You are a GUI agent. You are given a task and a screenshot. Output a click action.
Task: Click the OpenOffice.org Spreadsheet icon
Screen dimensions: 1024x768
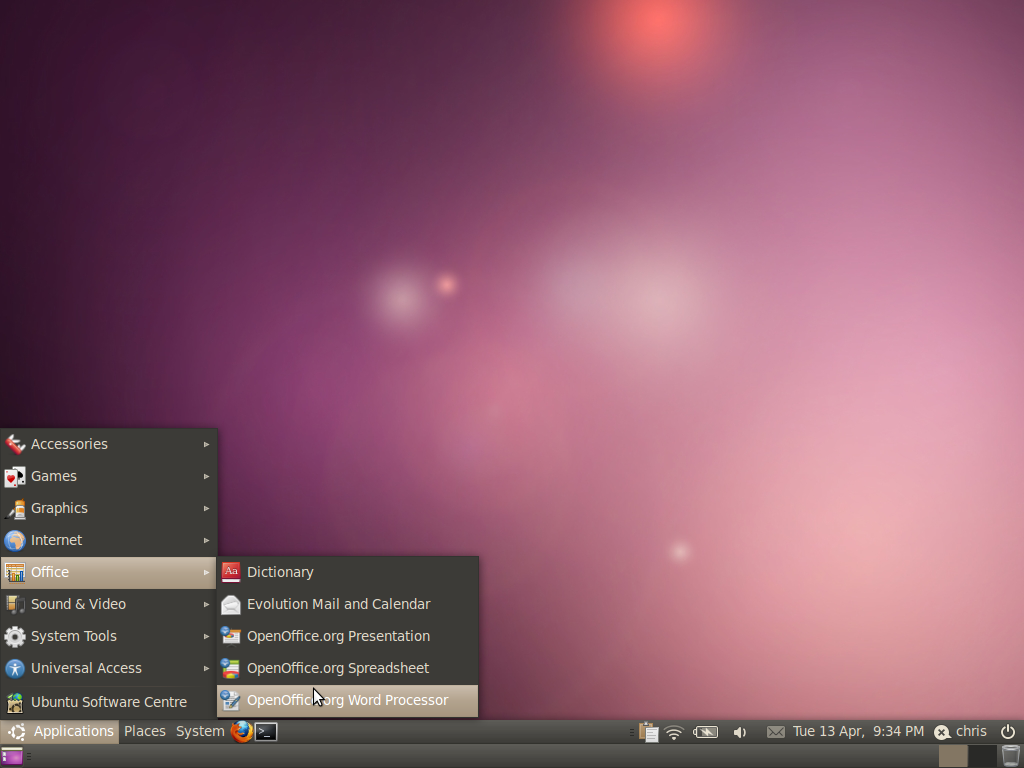point(231,668)
